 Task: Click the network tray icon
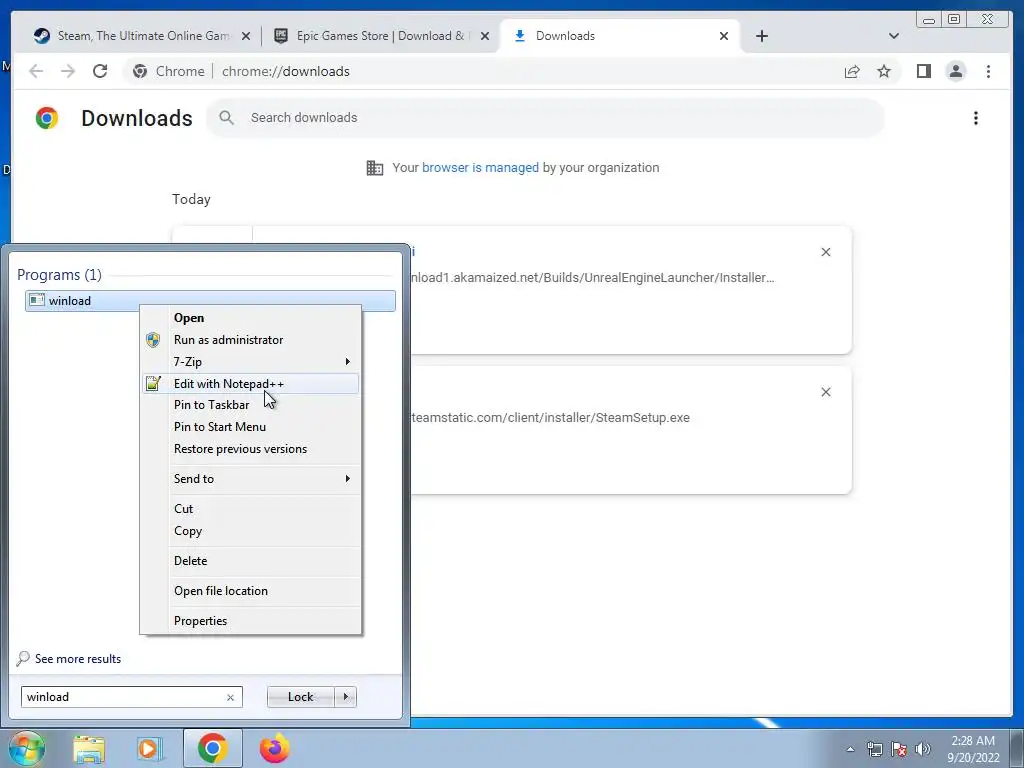(x=874, y=749)
